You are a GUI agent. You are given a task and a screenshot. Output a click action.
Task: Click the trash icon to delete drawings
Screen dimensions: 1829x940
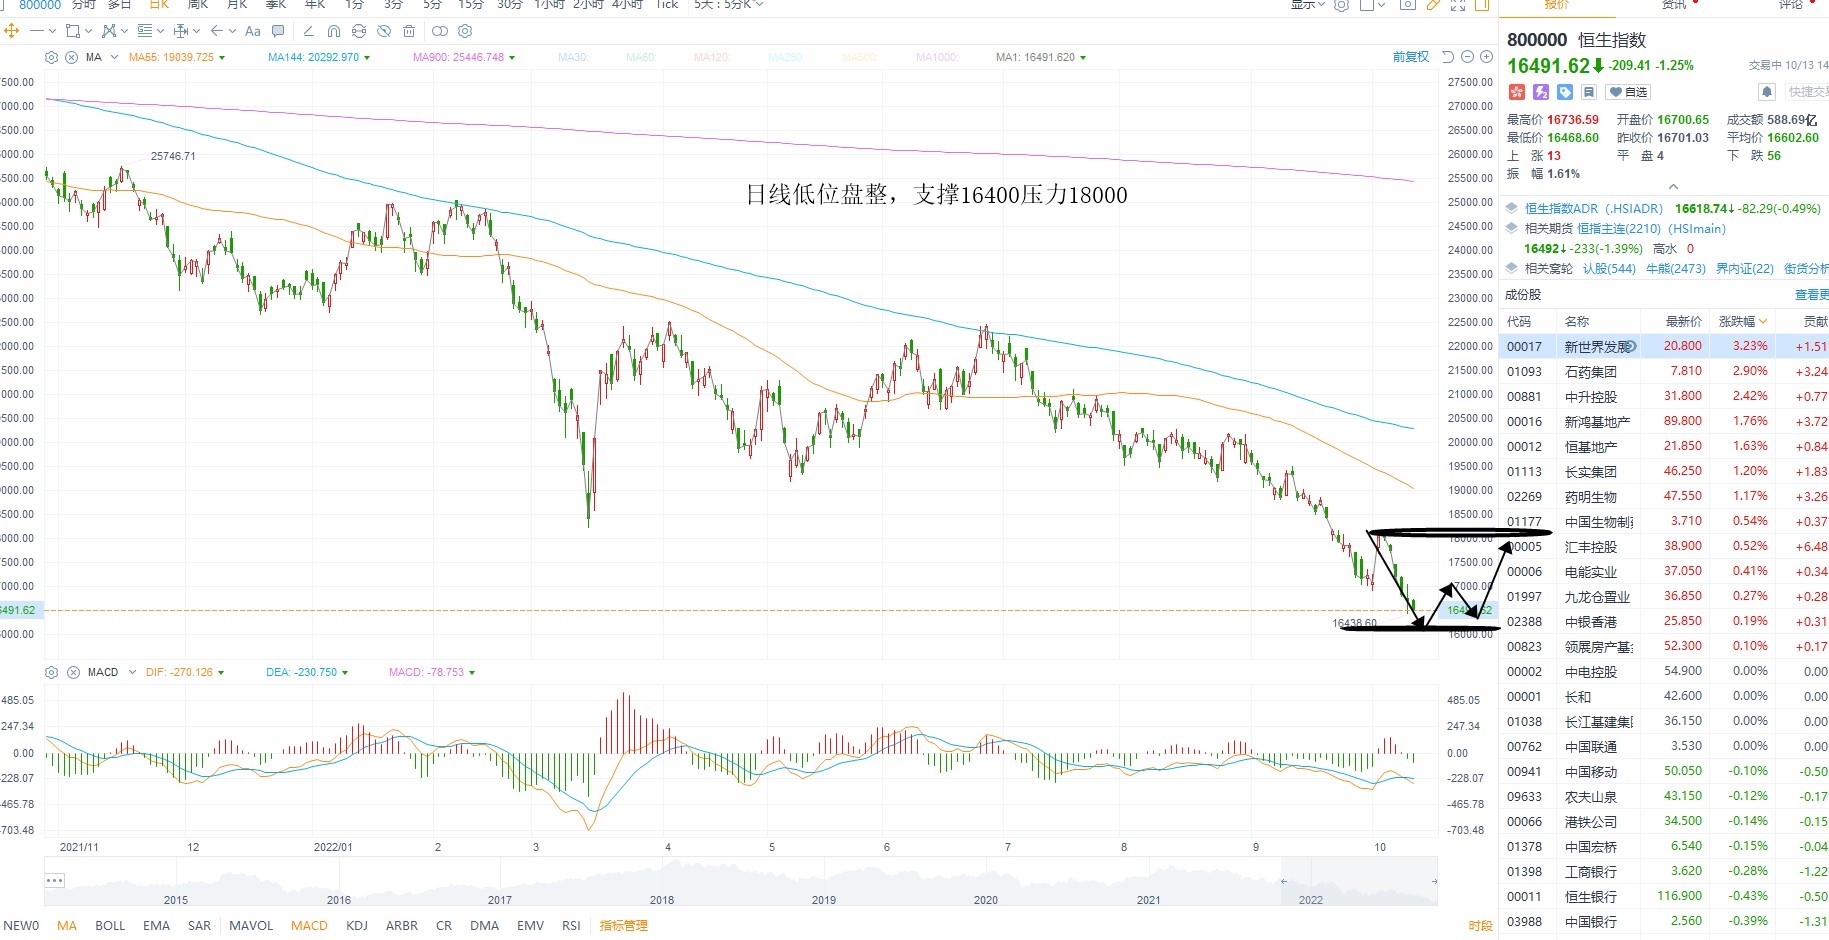(x=409, y=31)
